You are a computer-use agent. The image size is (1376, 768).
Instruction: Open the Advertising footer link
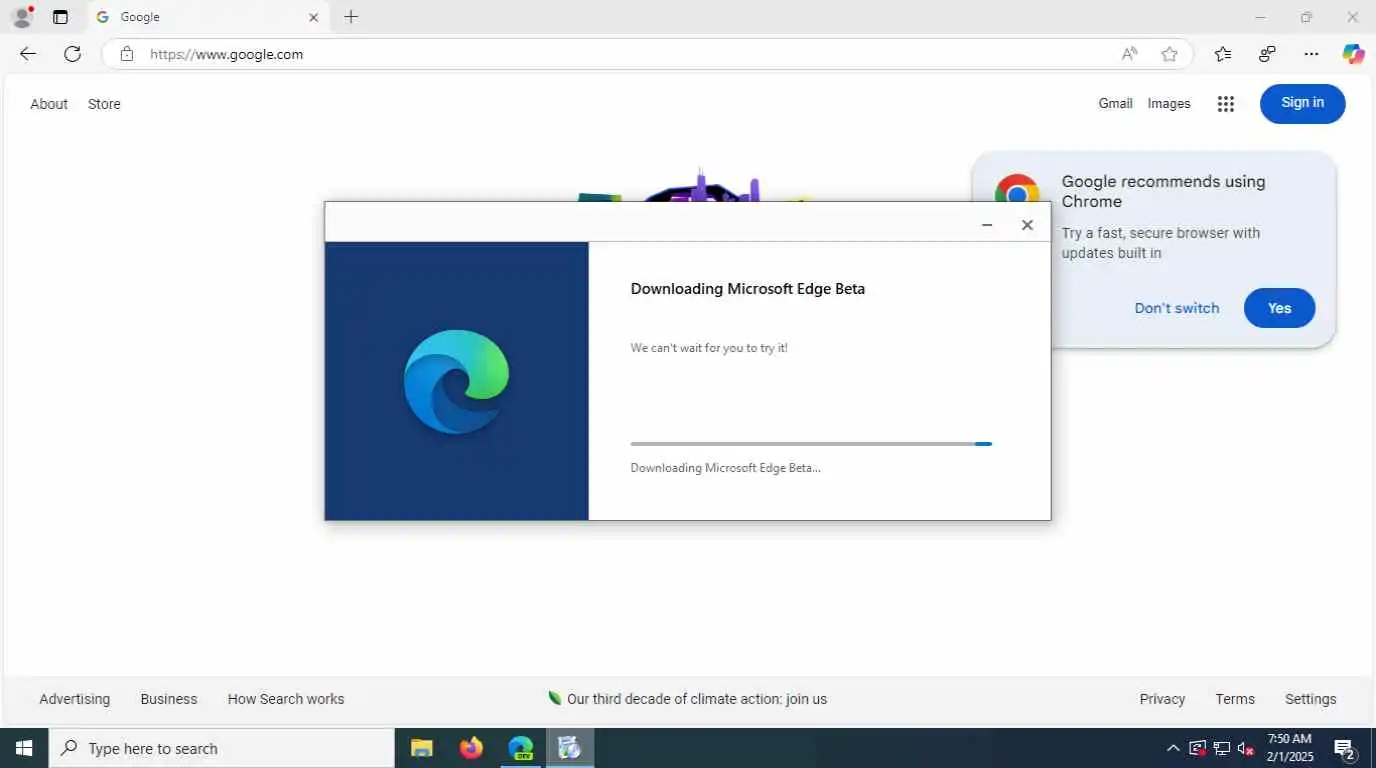point(75,699)
